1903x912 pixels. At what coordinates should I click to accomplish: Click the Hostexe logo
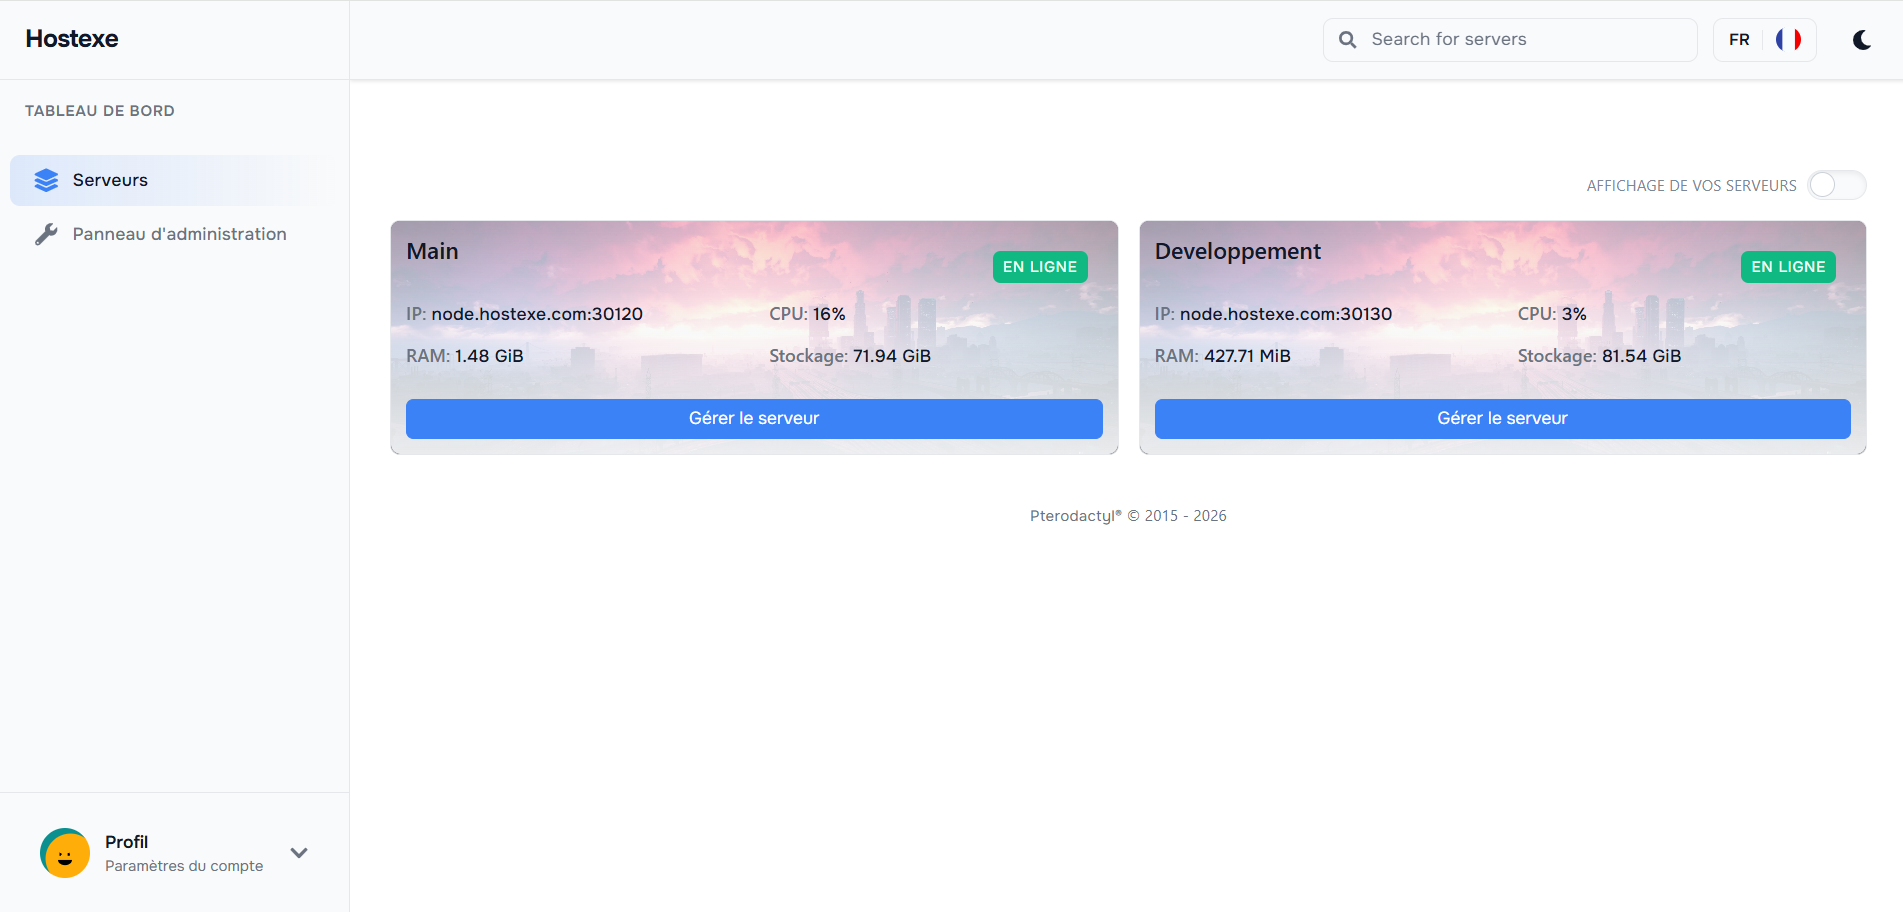pos(72,39)
